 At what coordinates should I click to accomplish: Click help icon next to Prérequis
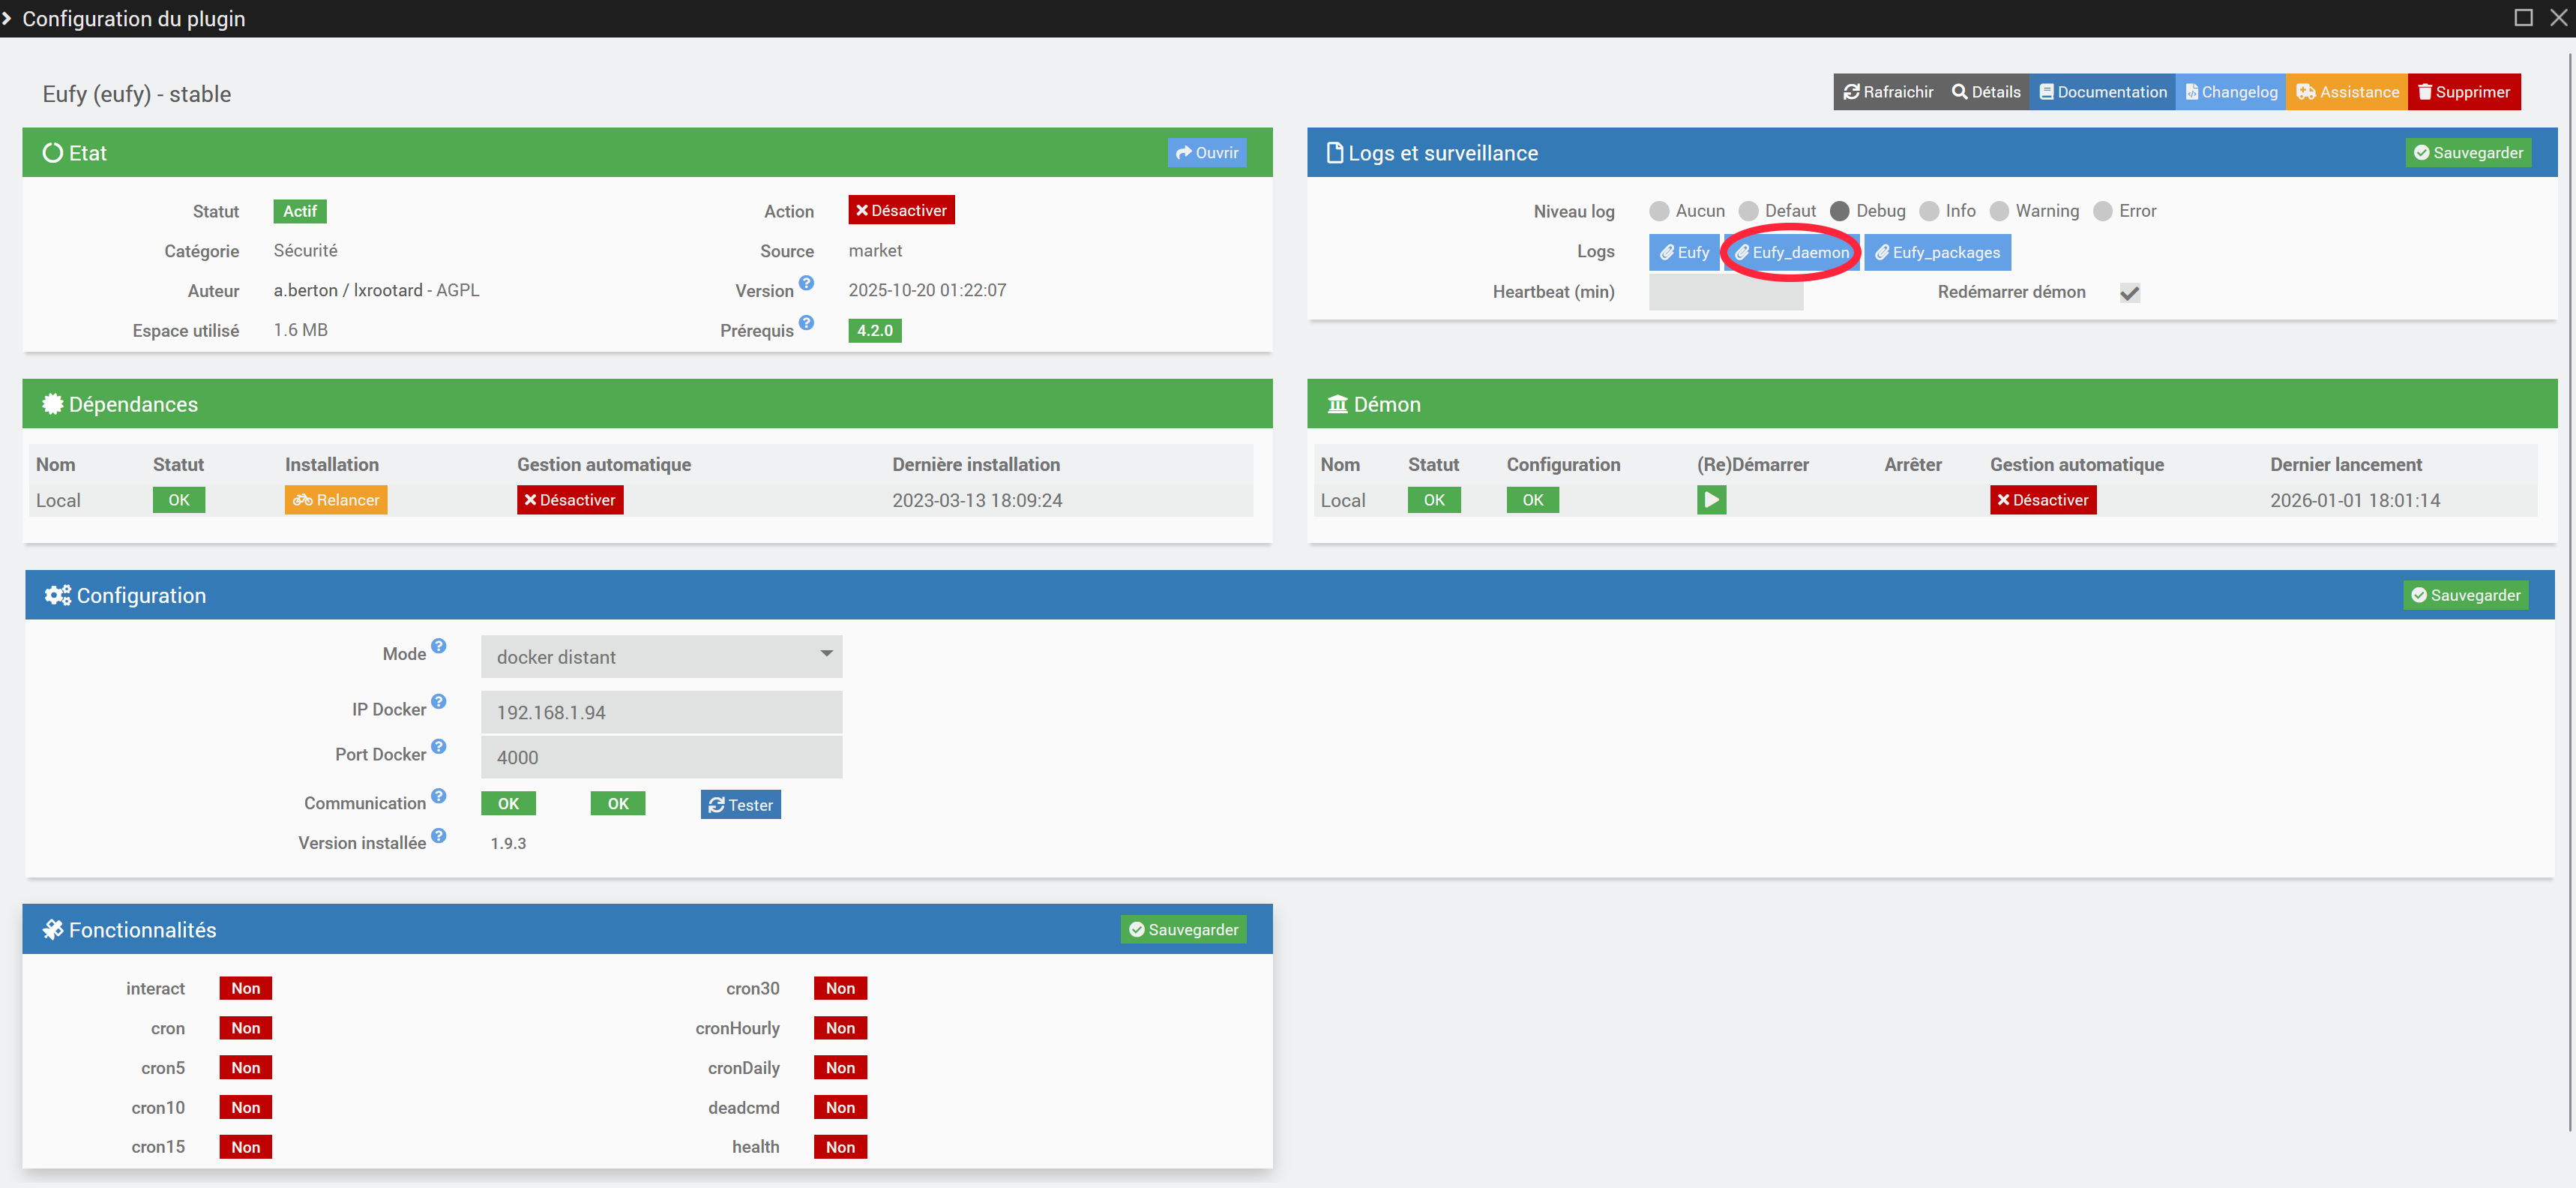806,323
